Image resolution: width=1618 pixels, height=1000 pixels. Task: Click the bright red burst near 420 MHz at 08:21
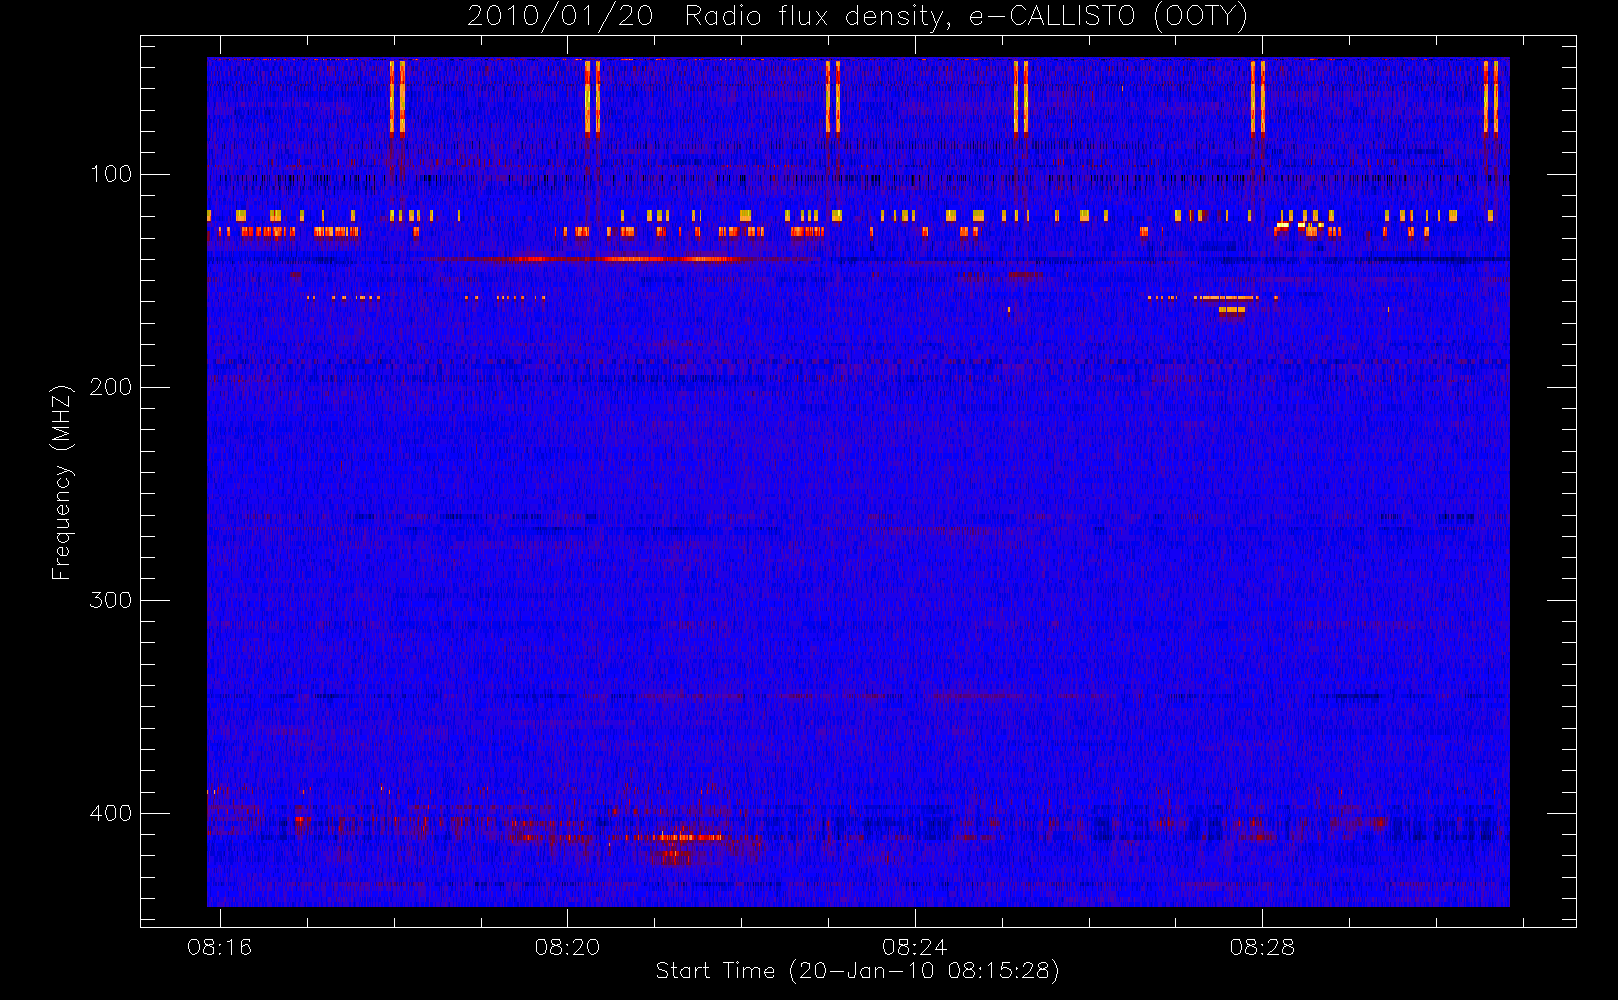point(672,857)
